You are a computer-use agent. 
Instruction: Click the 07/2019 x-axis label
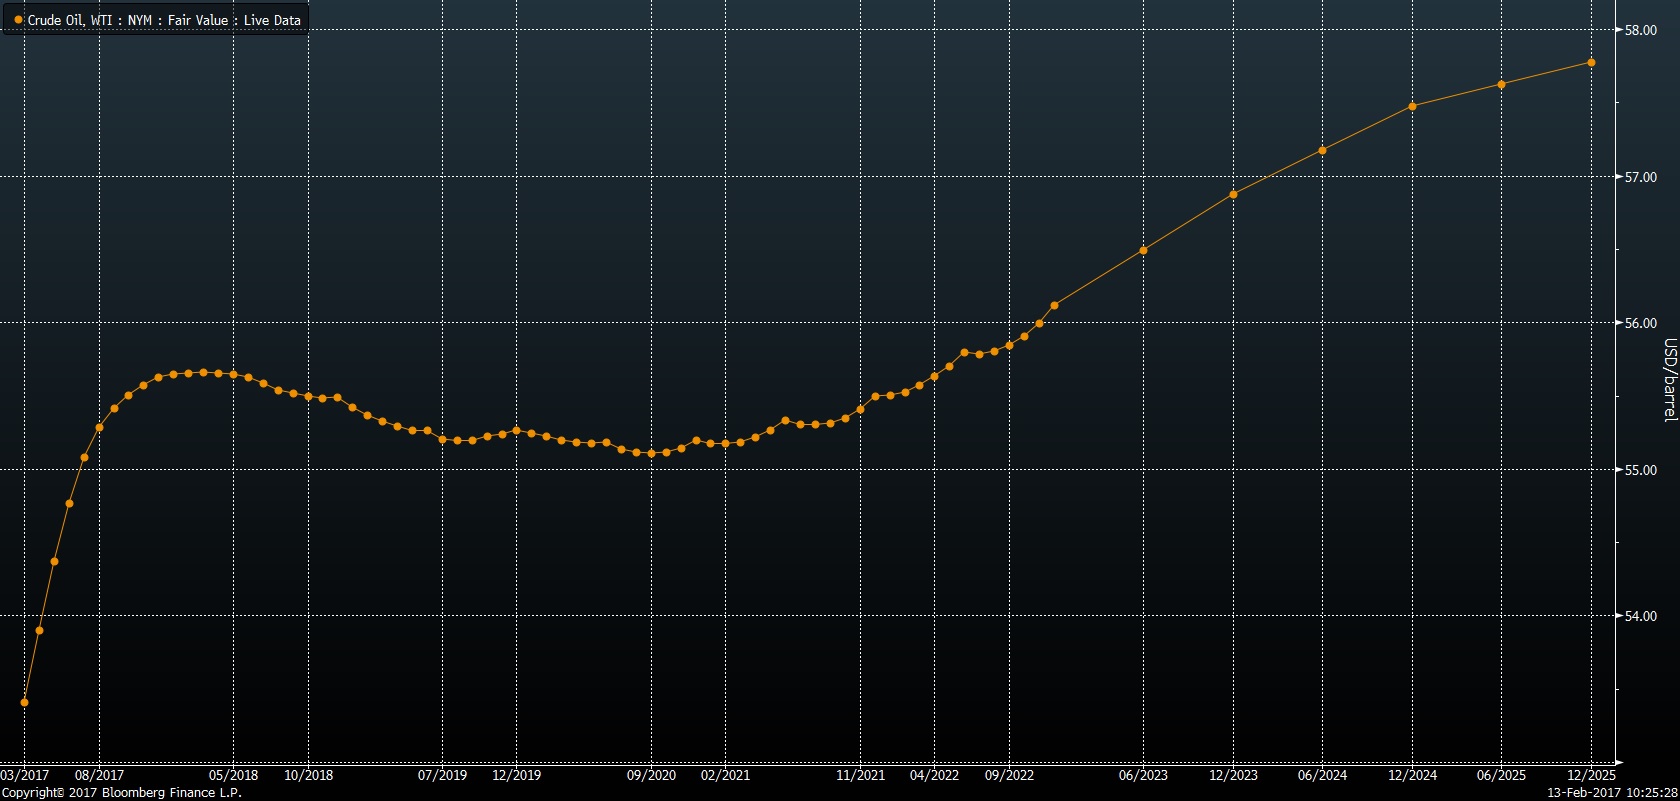pyautogui.click(x=442, y=775)
